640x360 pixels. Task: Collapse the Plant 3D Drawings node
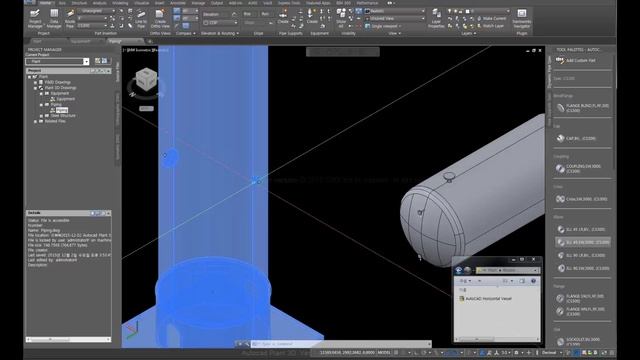(35, 88)
